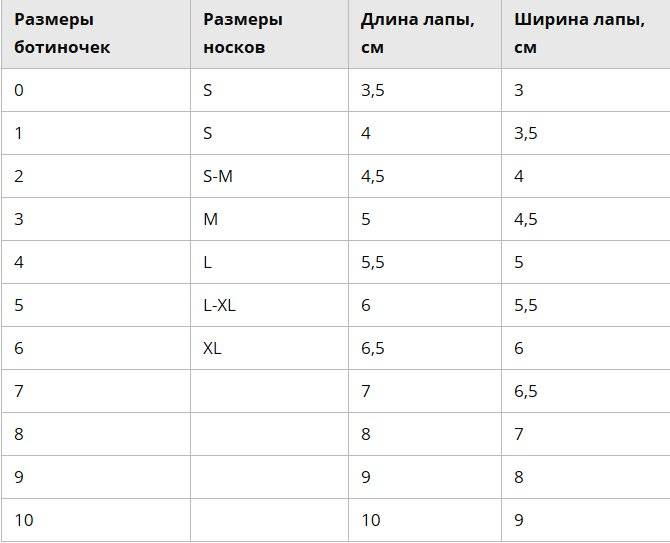Viewport: 670px width, 543px height.
Task: Select boot size 0 cell
Action: 96,90
